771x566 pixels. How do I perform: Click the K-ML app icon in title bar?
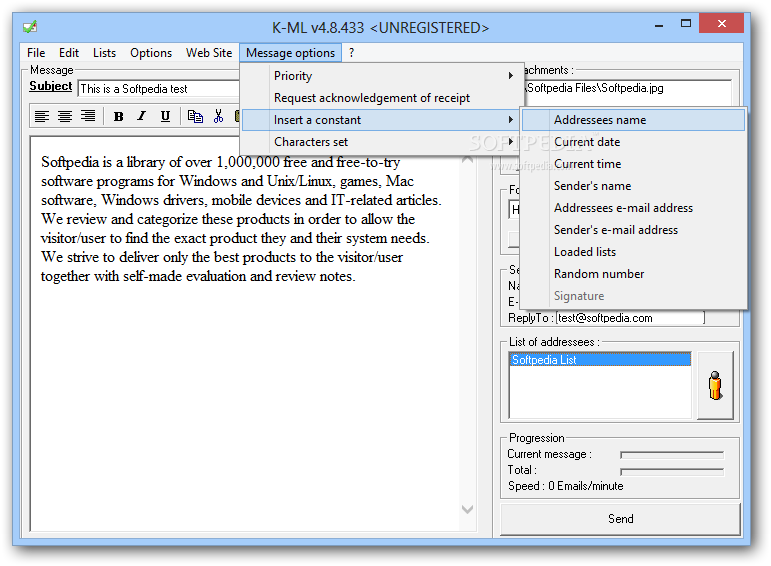(x=30, y=27)
